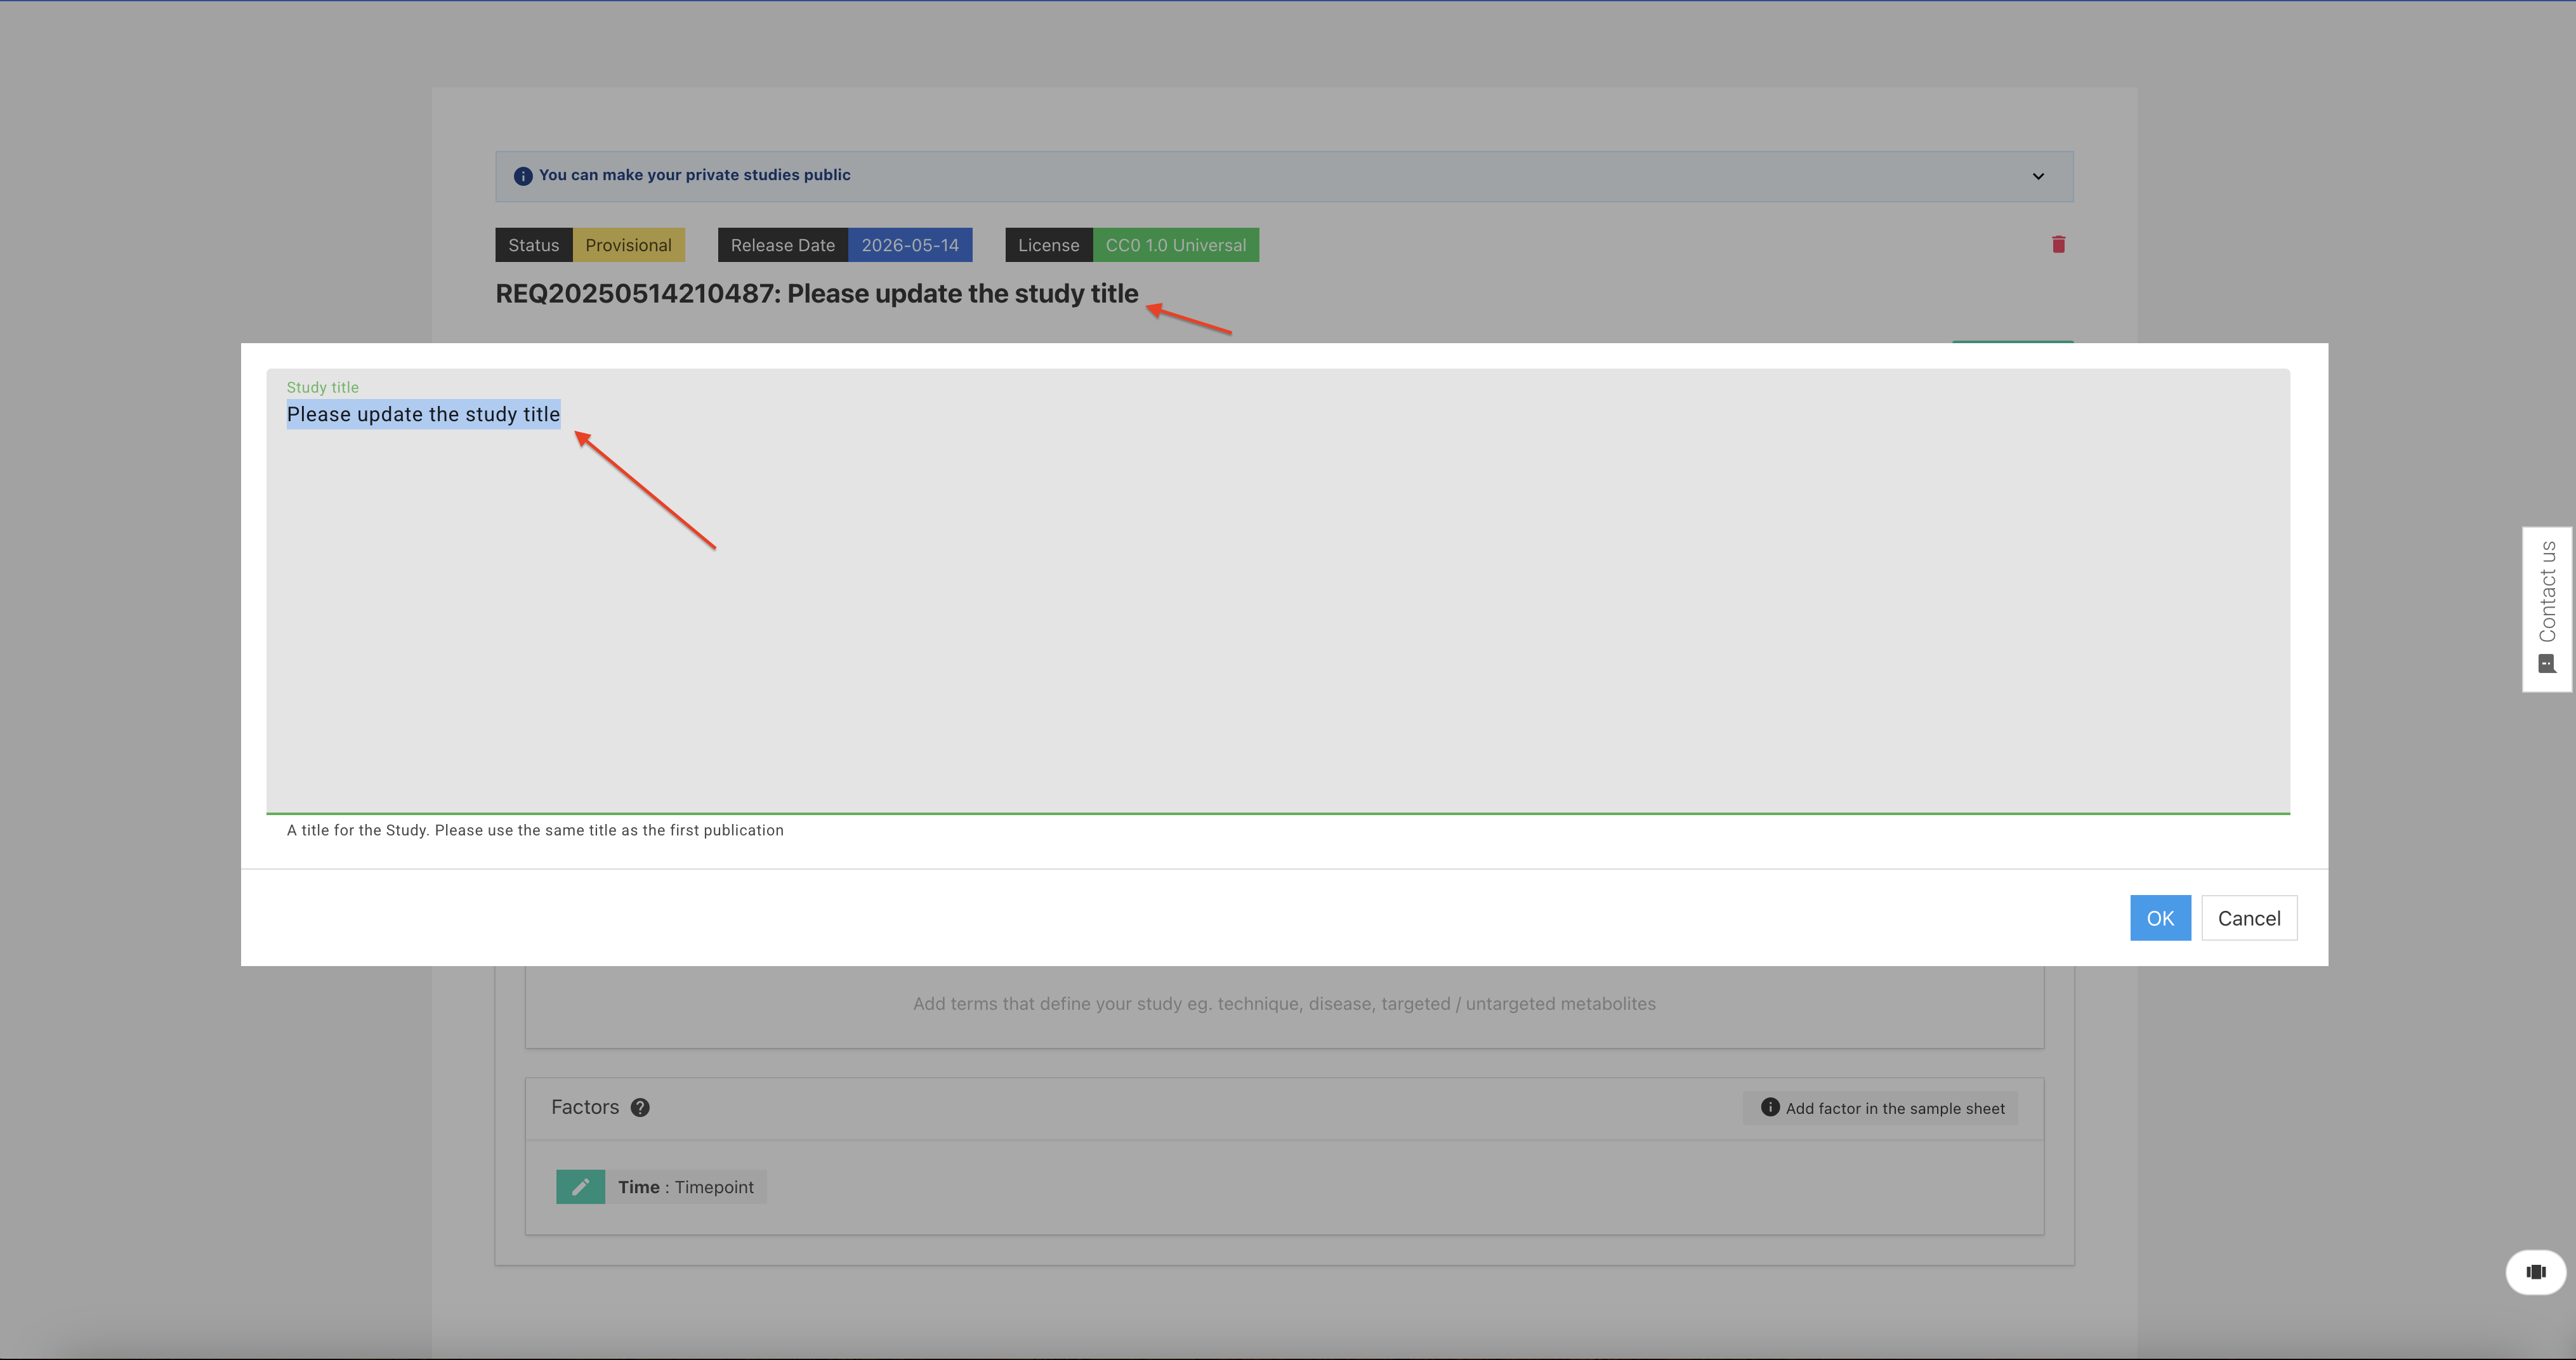Open the floating help widget icon

pyautogui.click(x=2535, y=1272)
